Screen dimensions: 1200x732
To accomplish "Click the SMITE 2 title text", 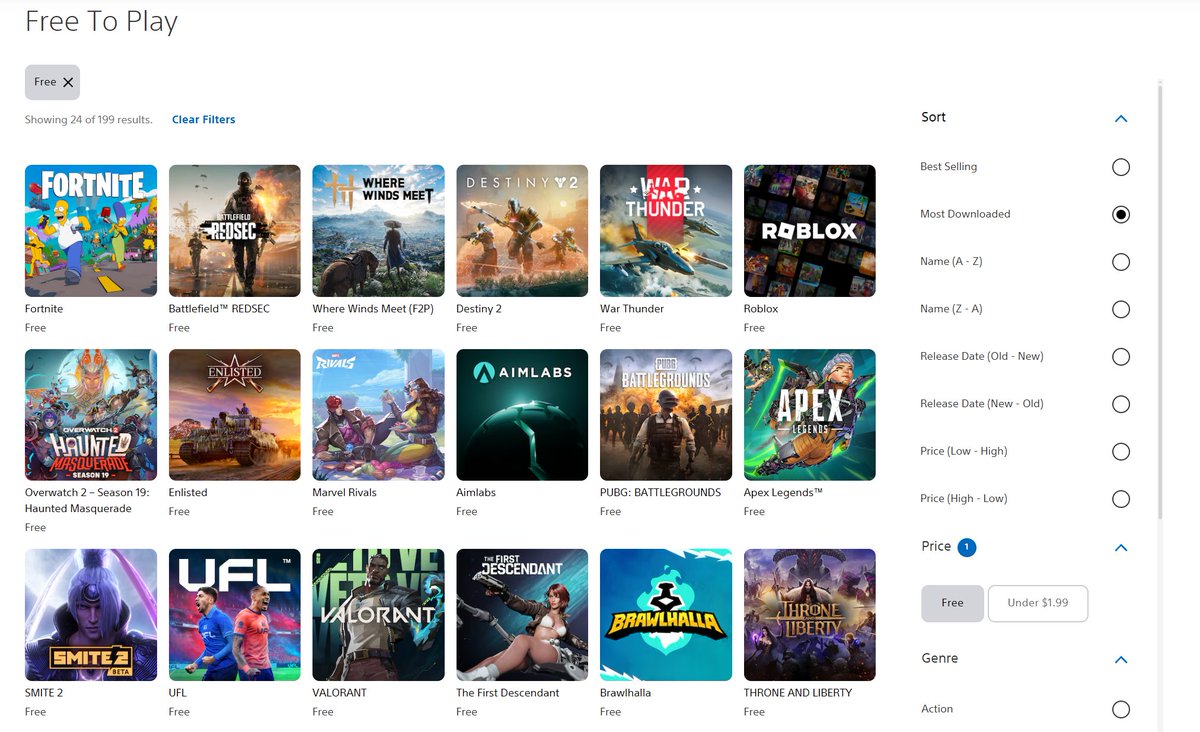I will pyautogui.click(x=46, y=693).
